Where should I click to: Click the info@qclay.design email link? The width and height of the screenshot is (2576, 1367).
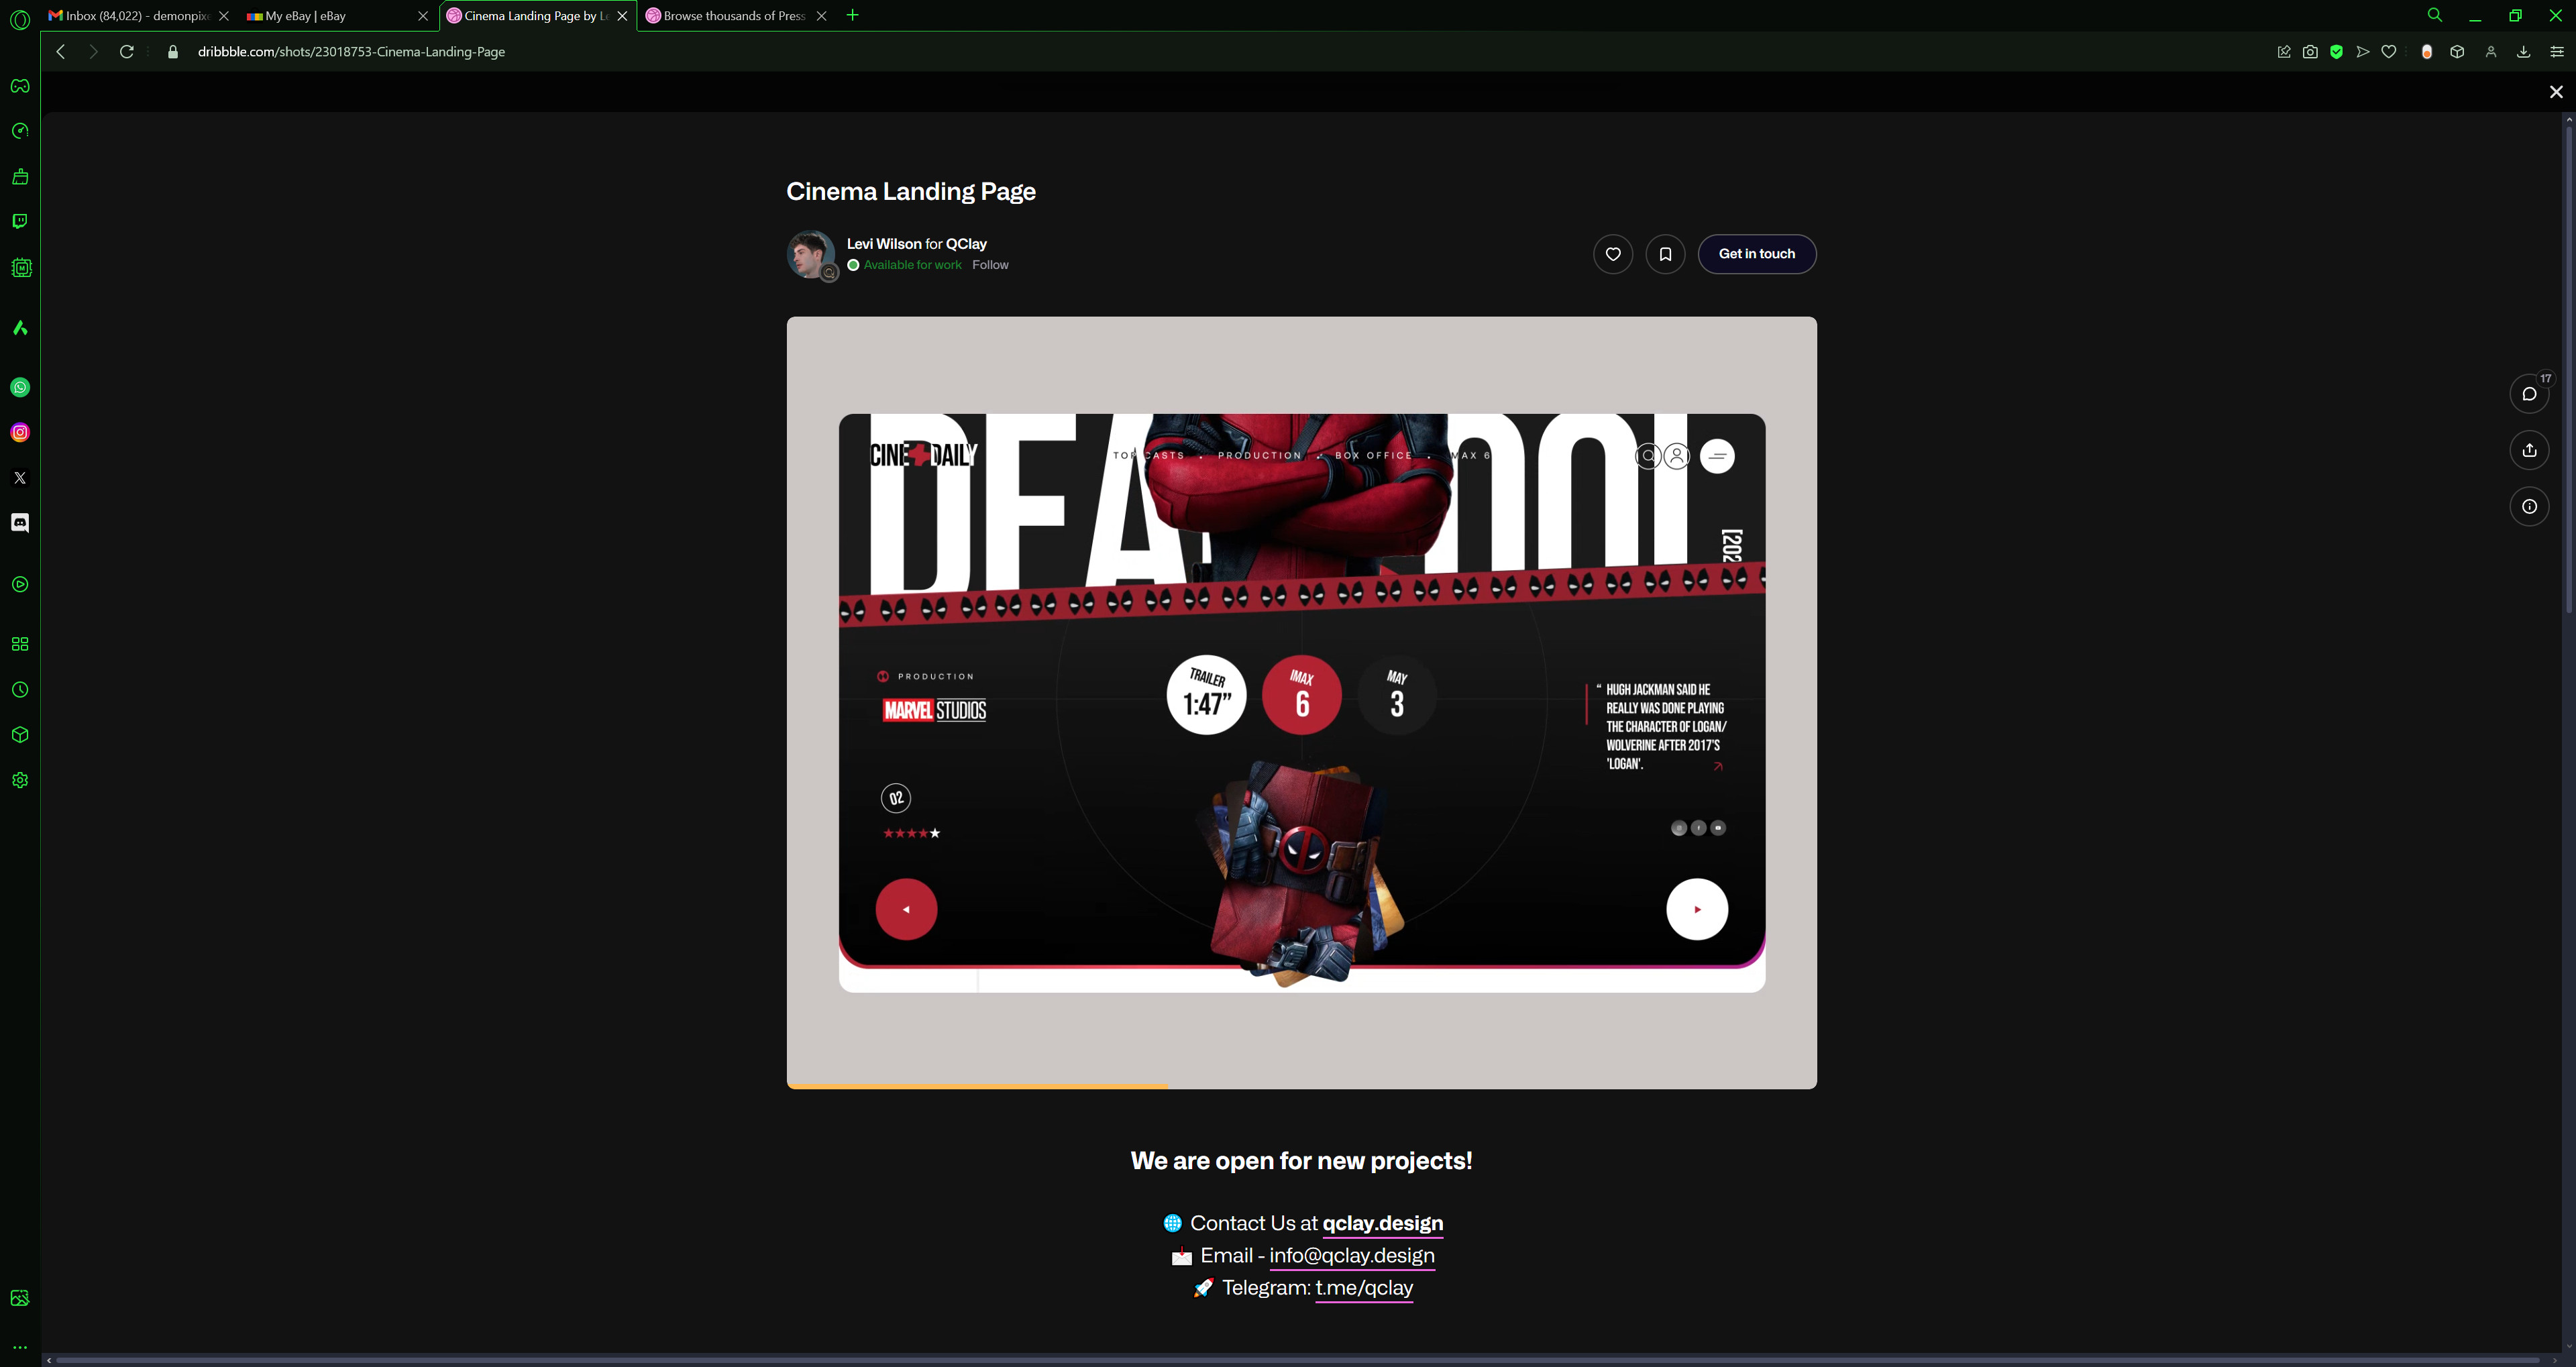click(x=1352, y=1255)
